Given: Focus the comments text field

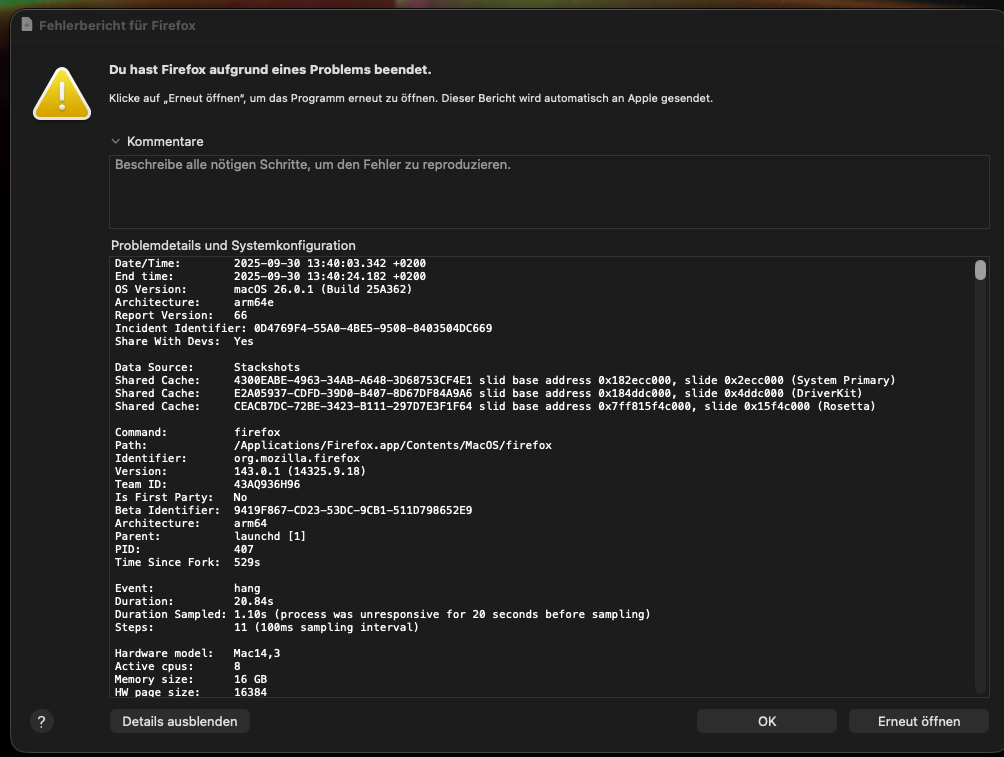Looking at the screenshot, I should click(x=549, y=191).
